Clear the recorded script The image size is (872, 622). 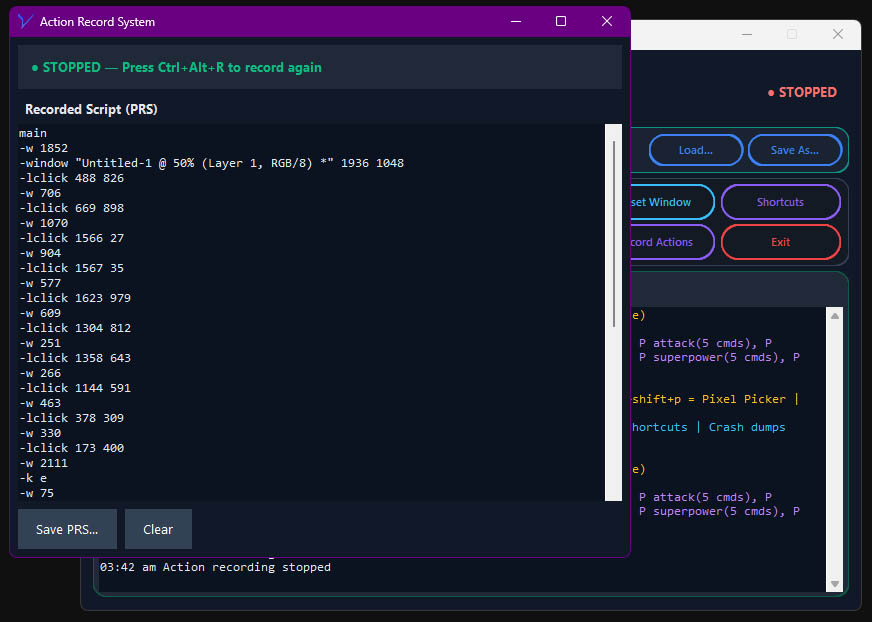pyautogui.click(x=158, y=529)
